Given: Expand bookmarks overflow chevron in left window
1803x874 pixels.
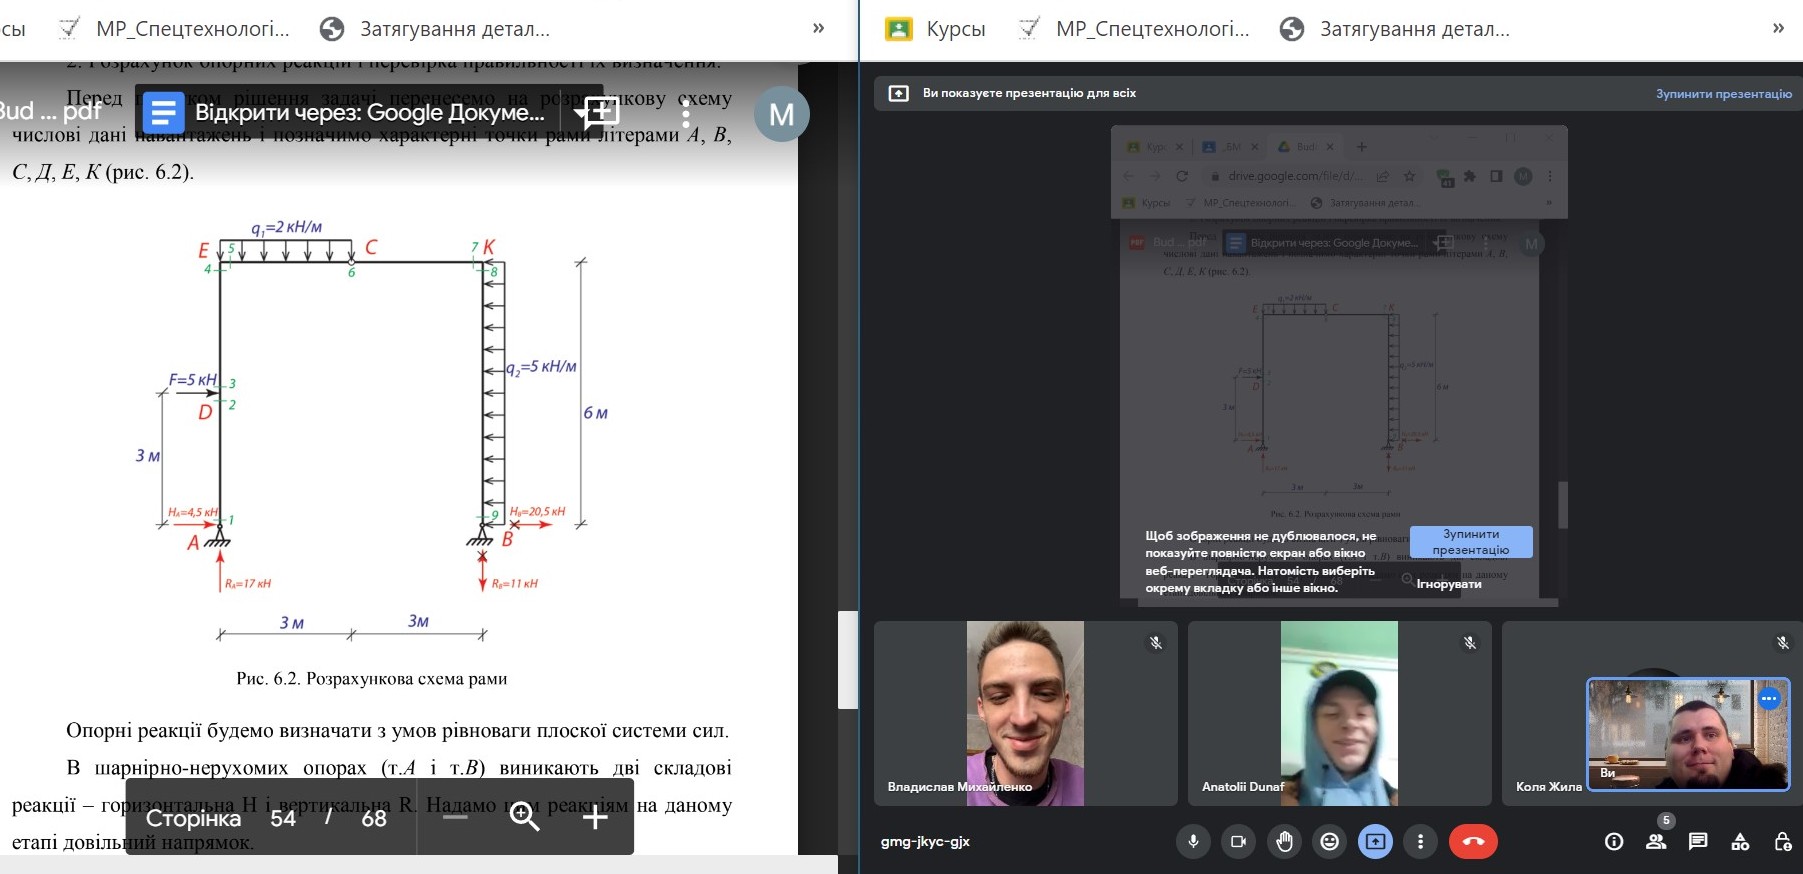Looking at the screenshot, I should point(818,29).
